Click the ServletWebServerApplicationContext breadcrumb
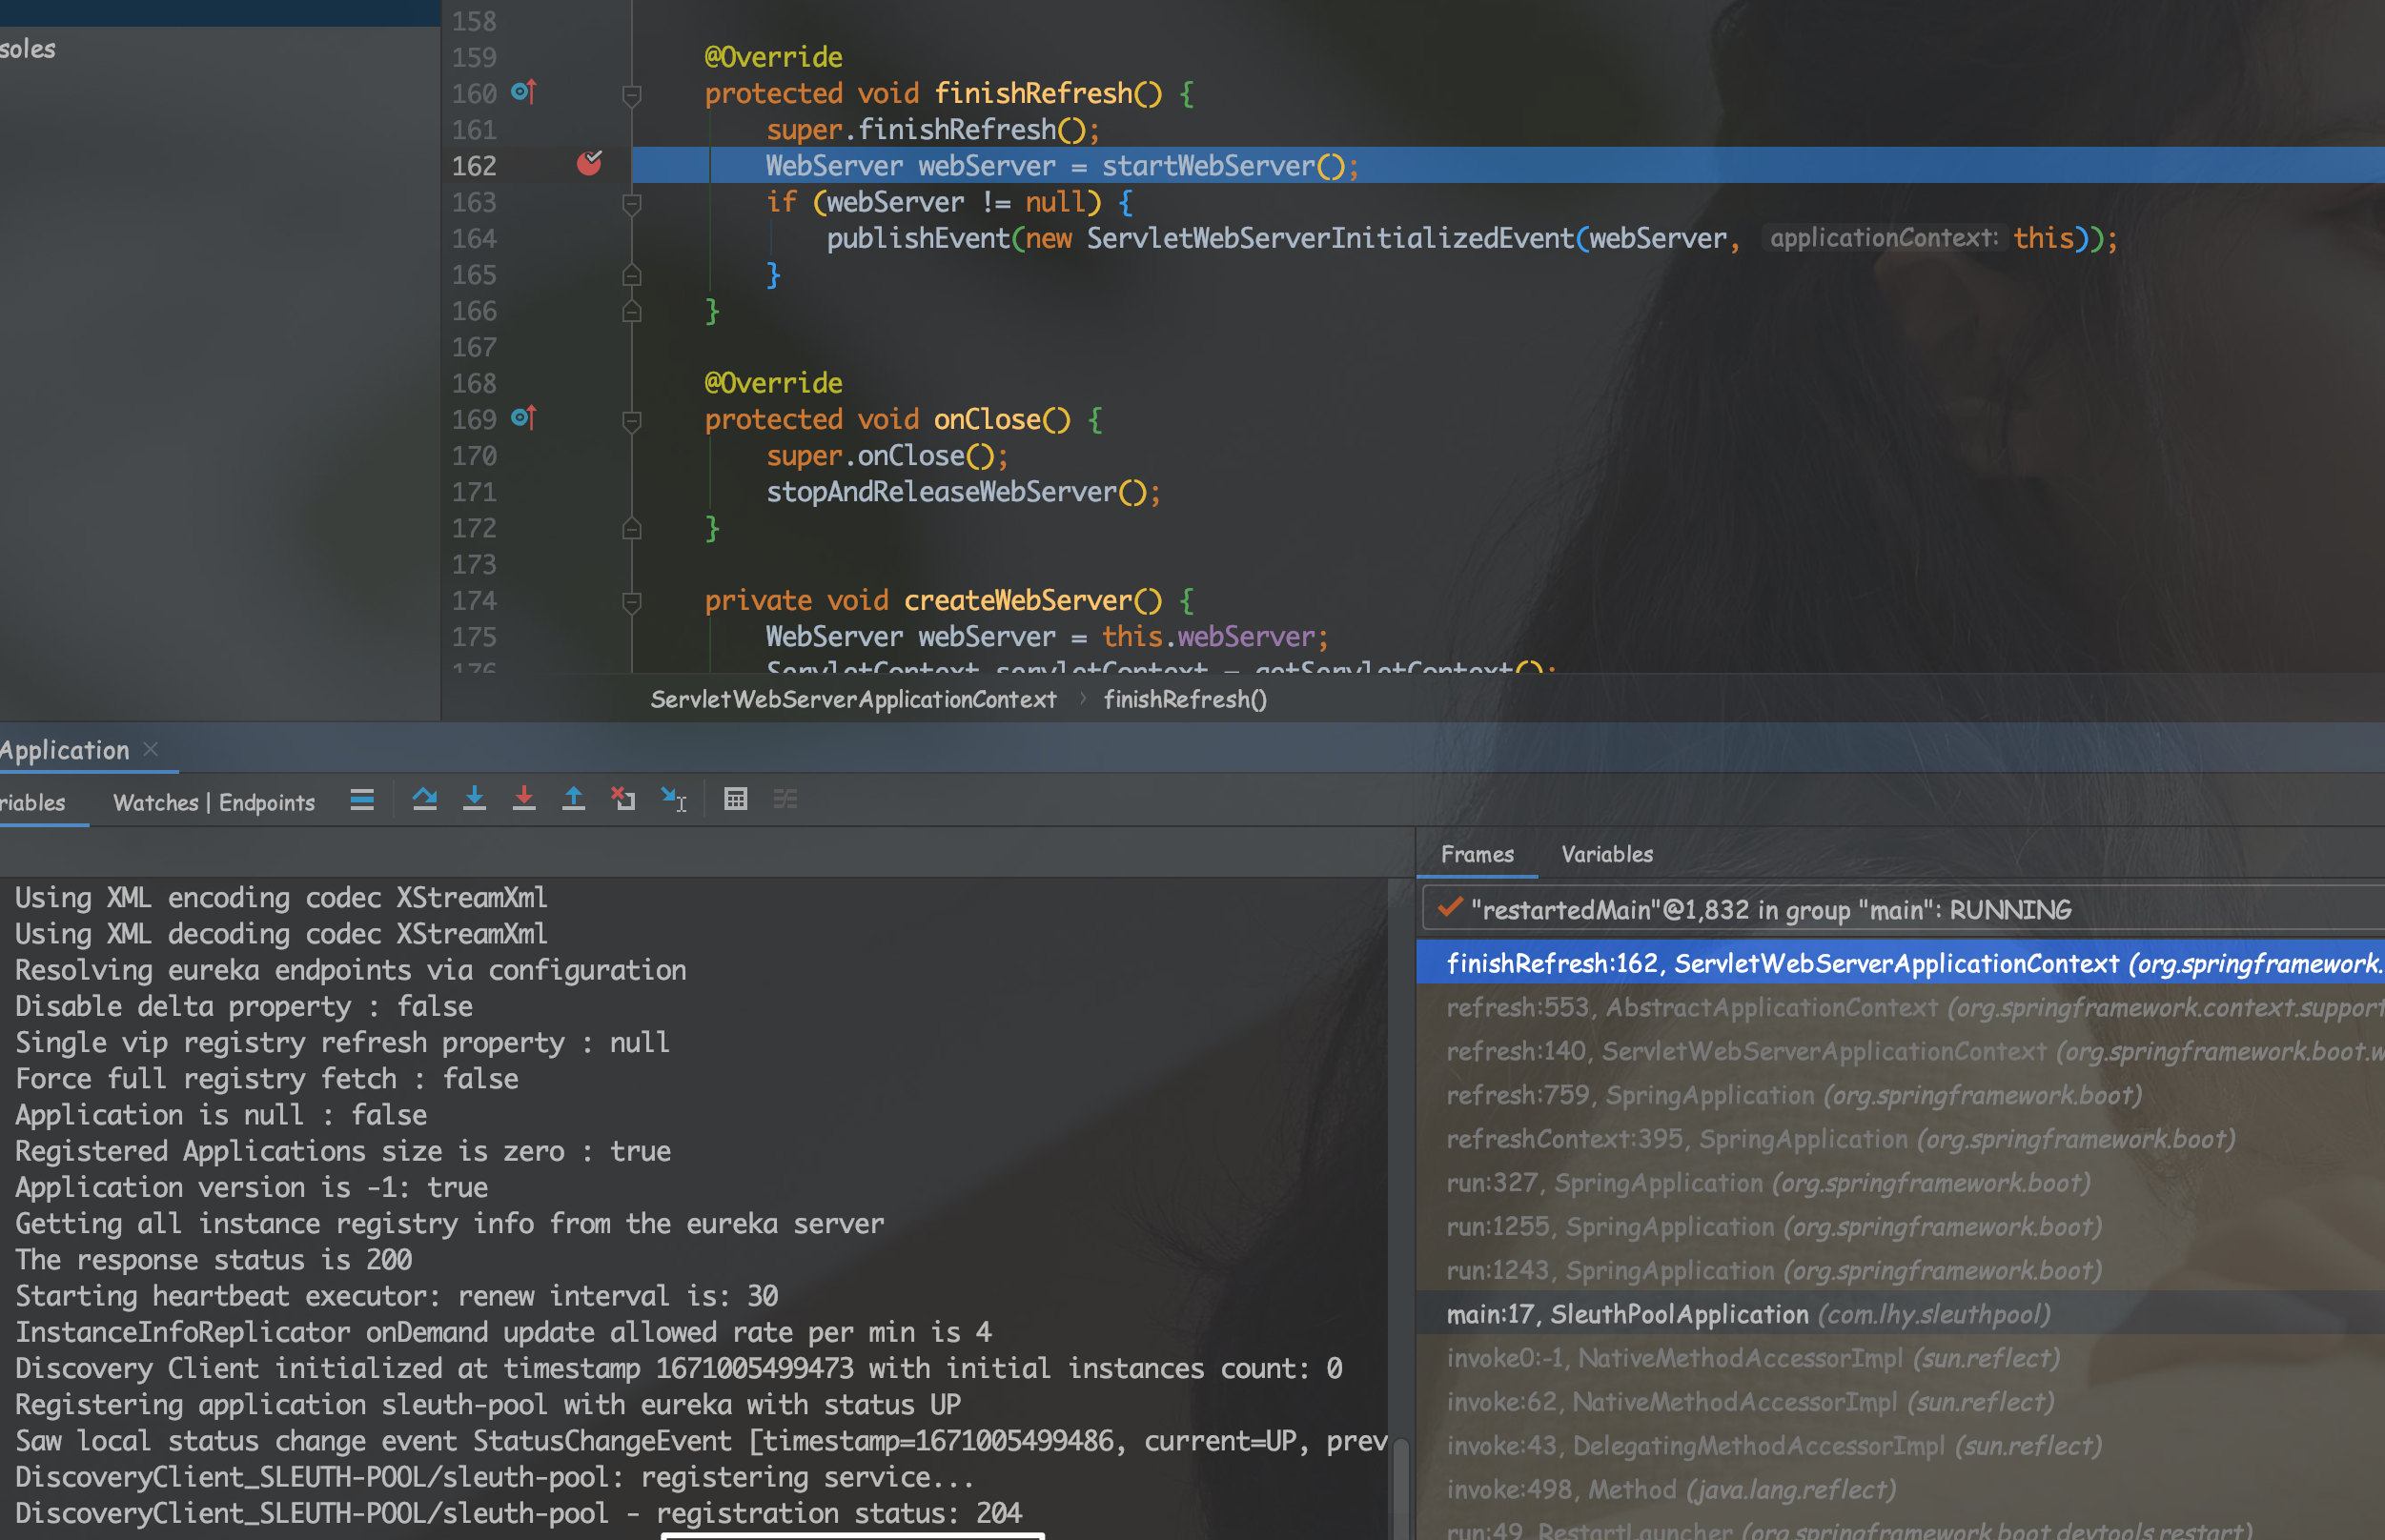Viewport: 2385px width, 1540px height. click(x=854, y=699)
